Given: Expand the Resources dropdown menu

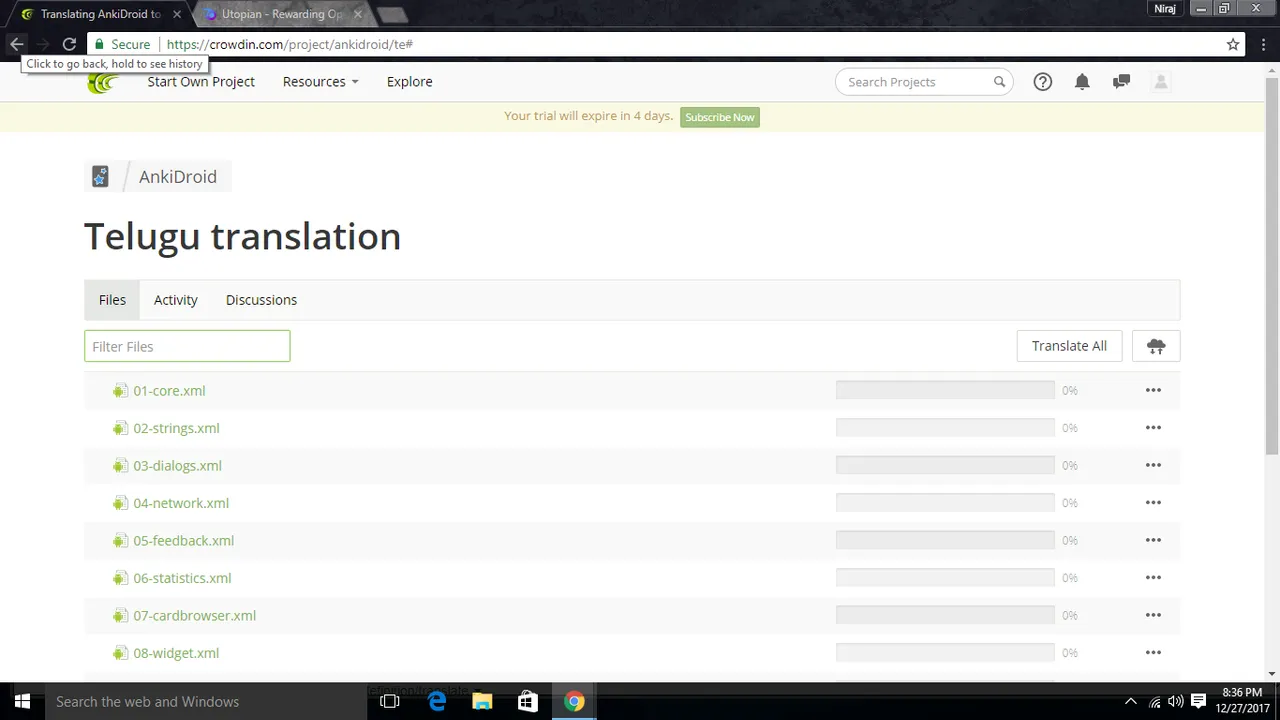Looking at the screenshot, I should coord(320,82).
